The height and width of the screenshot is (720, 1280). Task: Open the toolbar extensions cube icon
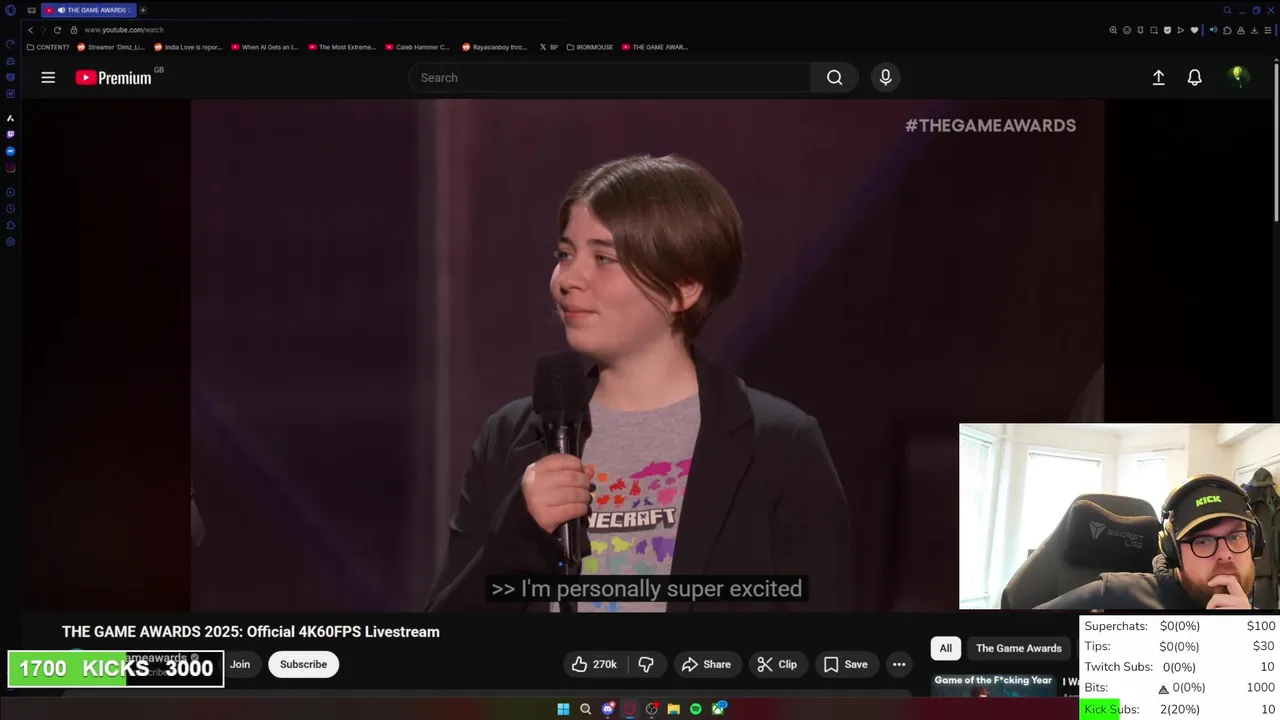1227,30
